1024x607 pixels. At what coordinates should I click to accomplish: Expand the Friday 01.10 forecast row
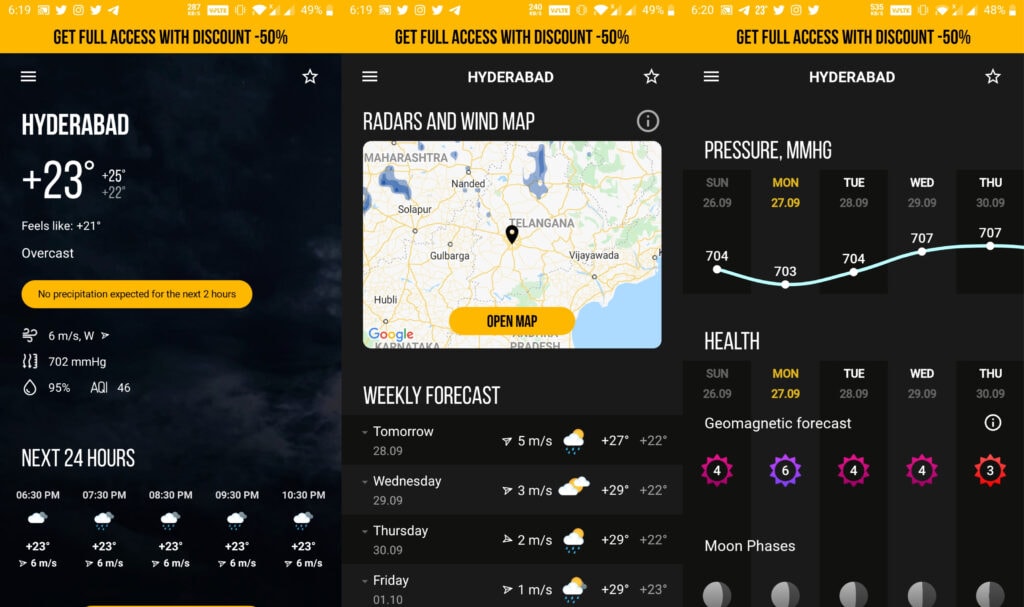click(512, 586)
